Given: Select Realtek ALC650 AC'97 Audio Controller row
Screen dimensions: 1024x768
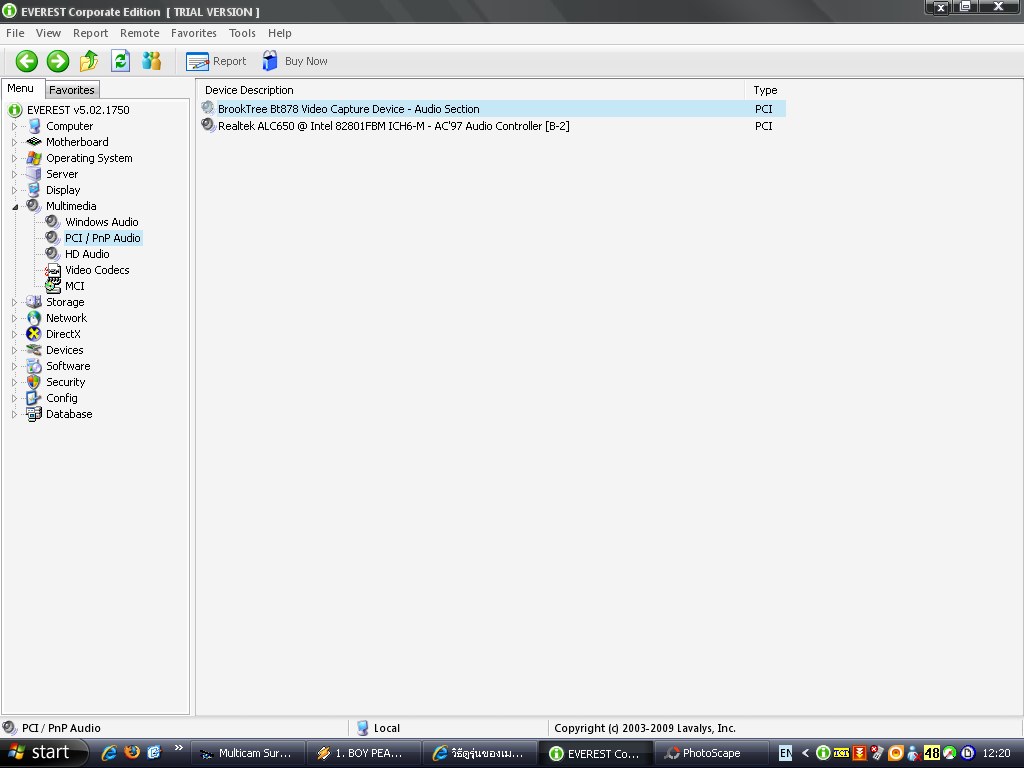Looking at the screenshot, I should point(493,126).
